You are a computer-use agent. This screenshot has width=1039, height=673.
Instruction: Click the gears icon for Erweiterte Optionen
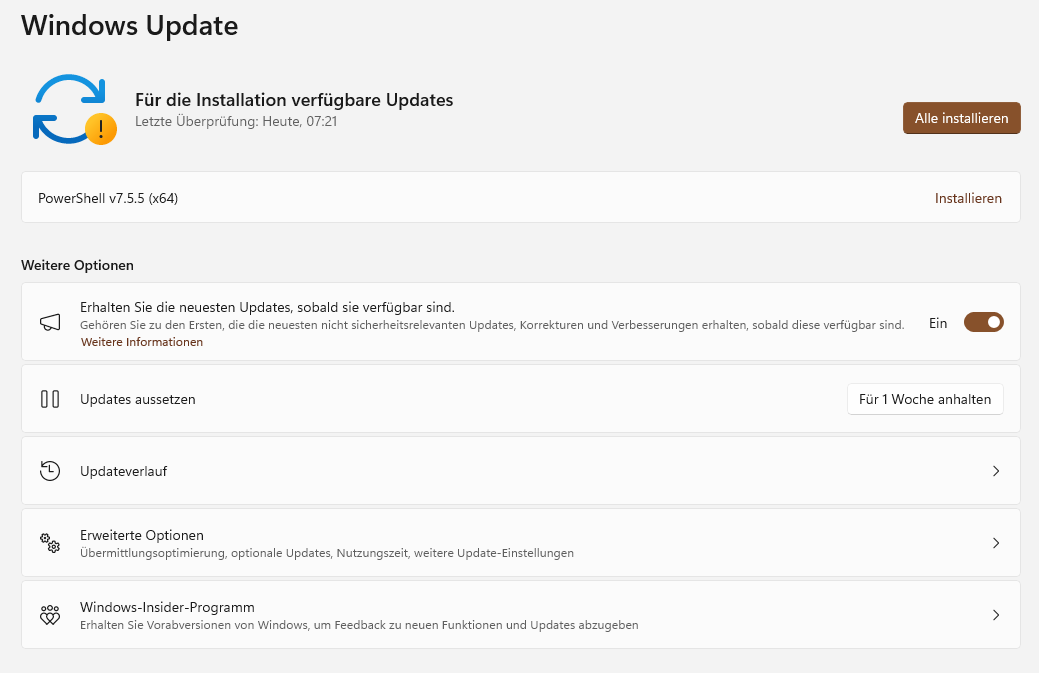50,543
